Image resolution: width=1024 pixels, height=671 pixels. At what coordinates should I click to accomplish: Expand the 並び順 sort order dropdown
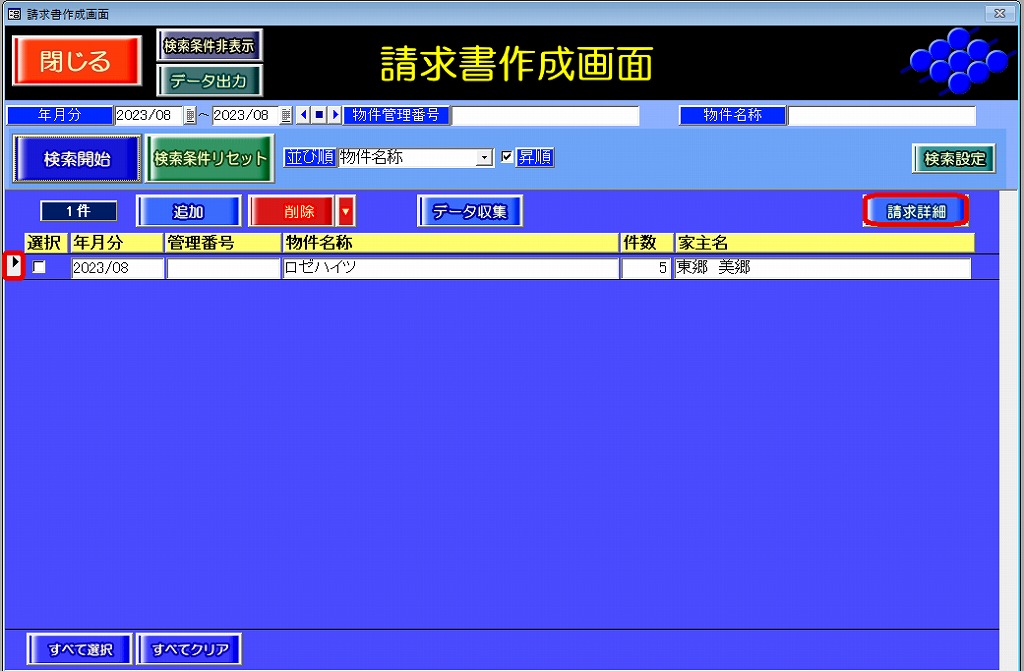coord(485,158)
